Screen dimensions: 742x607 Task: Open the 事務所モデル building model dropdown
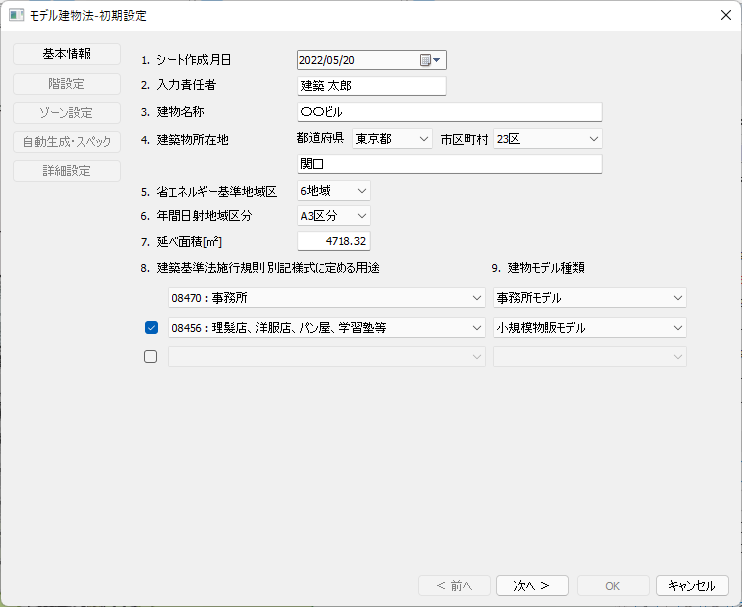(590, 298)
